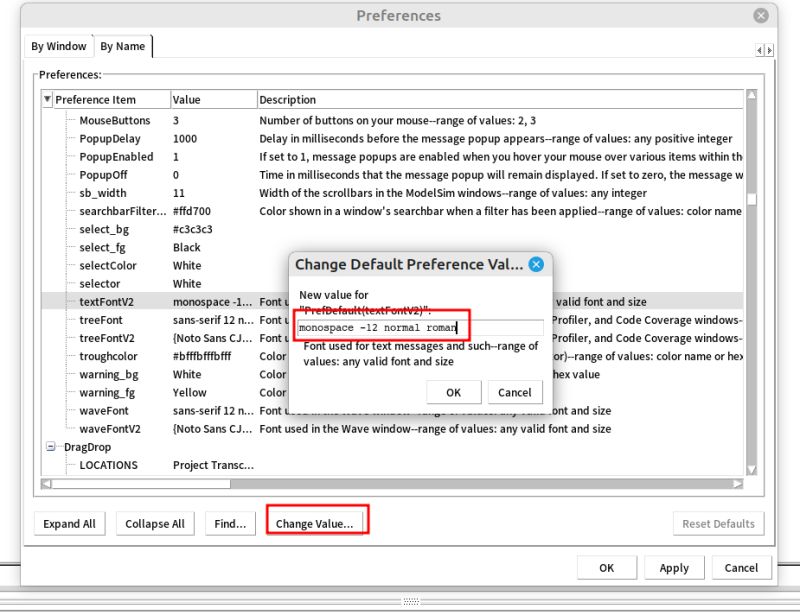Apply the preference changes
Image resolution: width=800 pixels, height=615 pixels.
click(x=674, y=568)
